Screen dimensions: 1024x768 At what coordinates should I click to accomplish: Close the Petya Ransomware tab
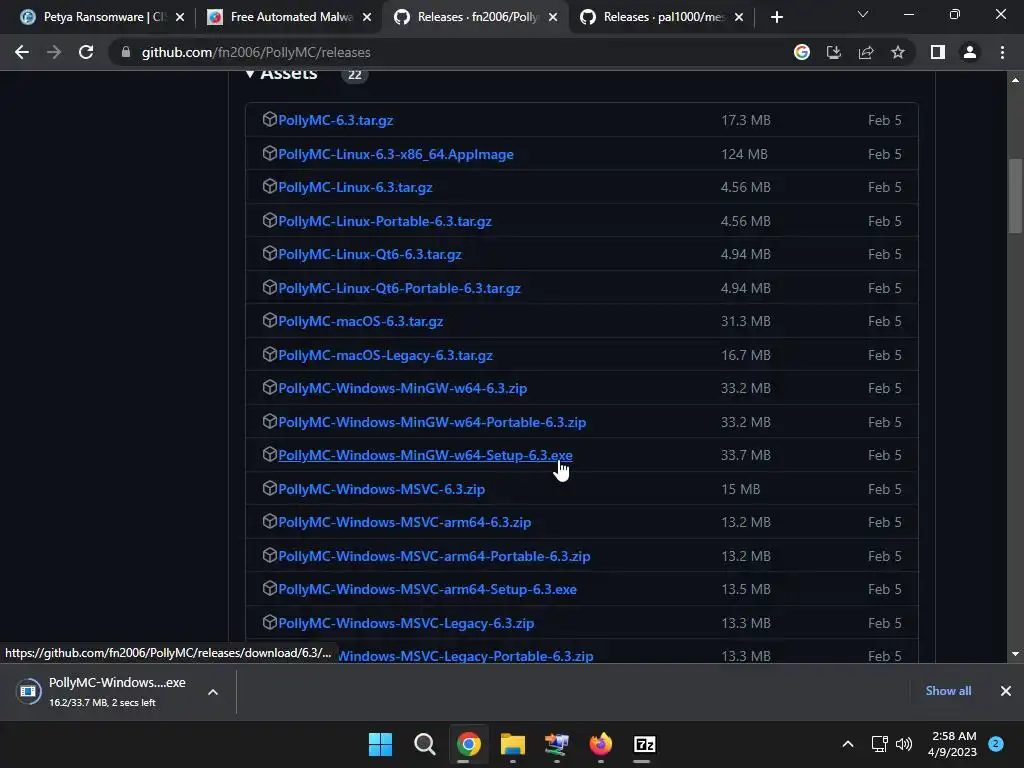click(180, 18)
